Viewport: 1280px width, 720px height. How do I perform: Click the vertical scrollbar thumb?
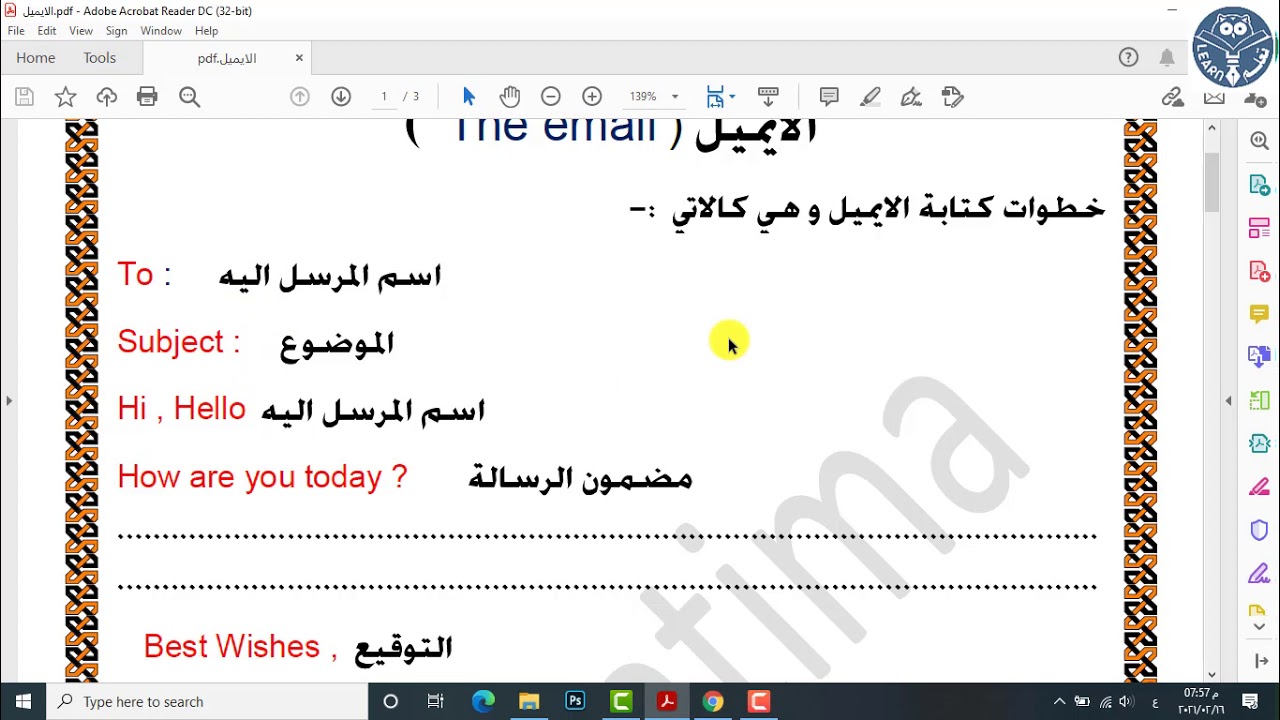[1212, 182]
